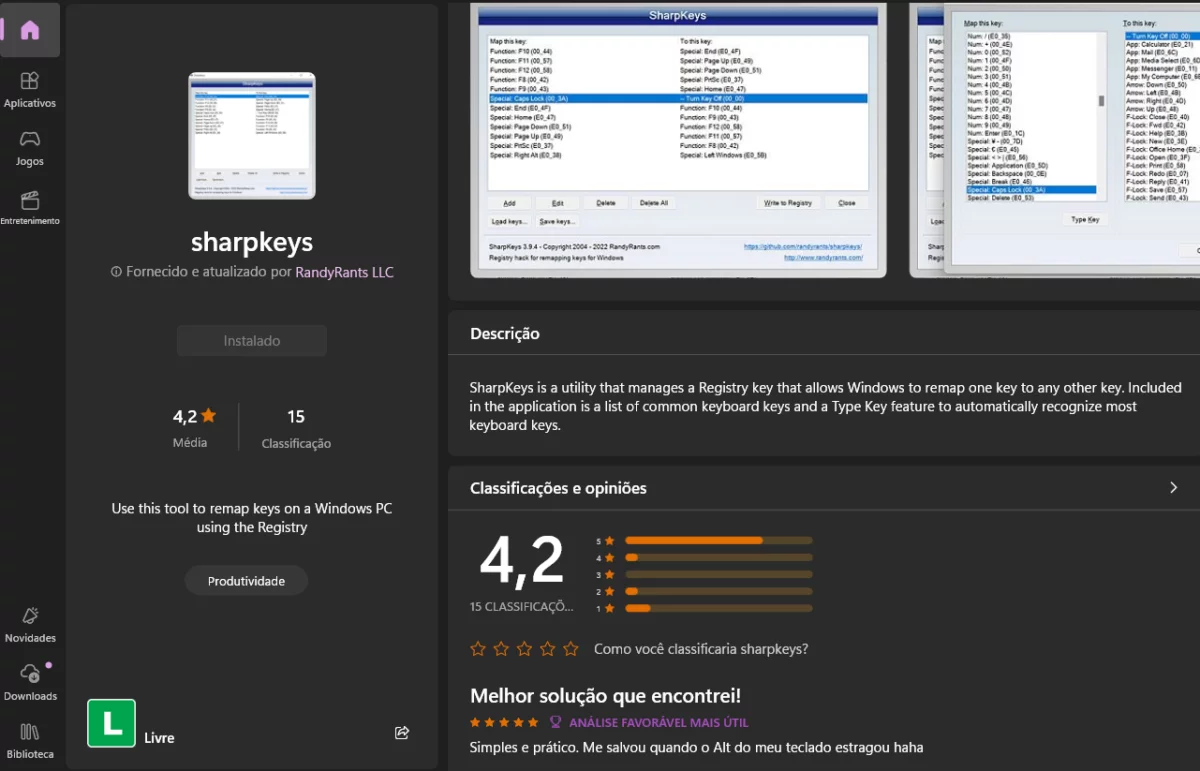Click the 5-star rating distribution bar

(x=718, y=540)
